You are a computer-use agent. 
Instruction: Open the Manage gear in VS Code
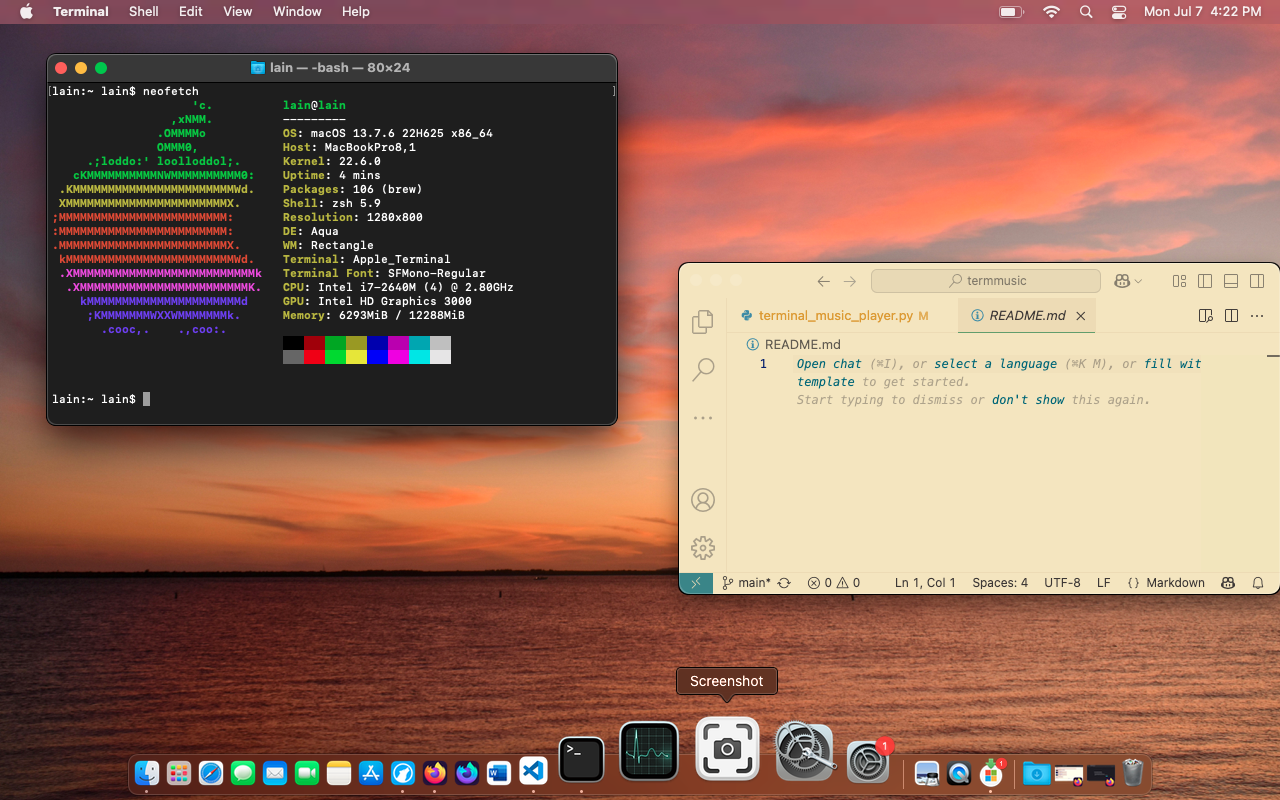pos(703,547)
